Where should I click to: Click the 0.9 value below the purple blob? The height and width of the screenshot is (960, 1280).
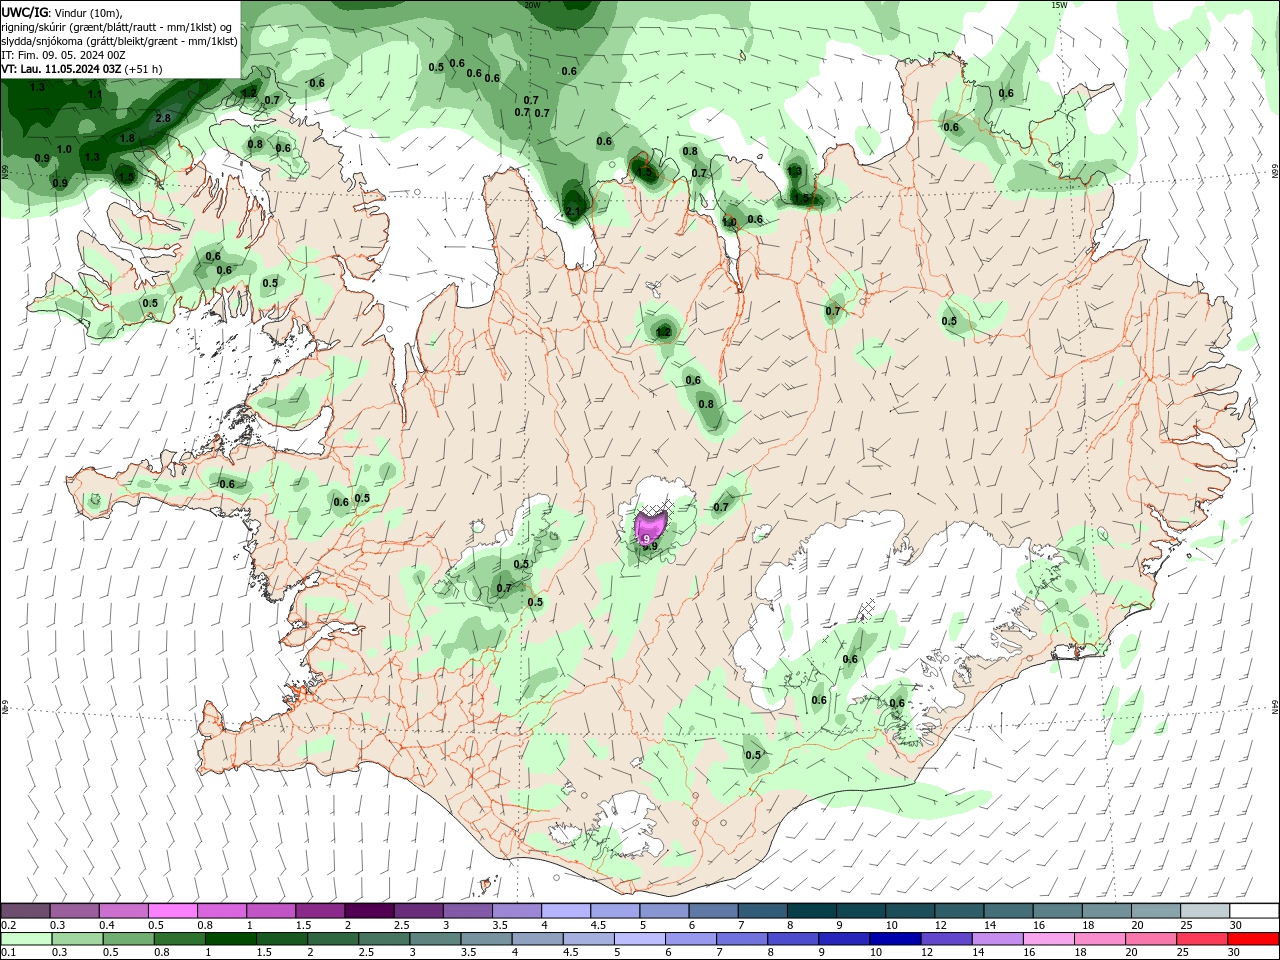(x=650, y=546)
